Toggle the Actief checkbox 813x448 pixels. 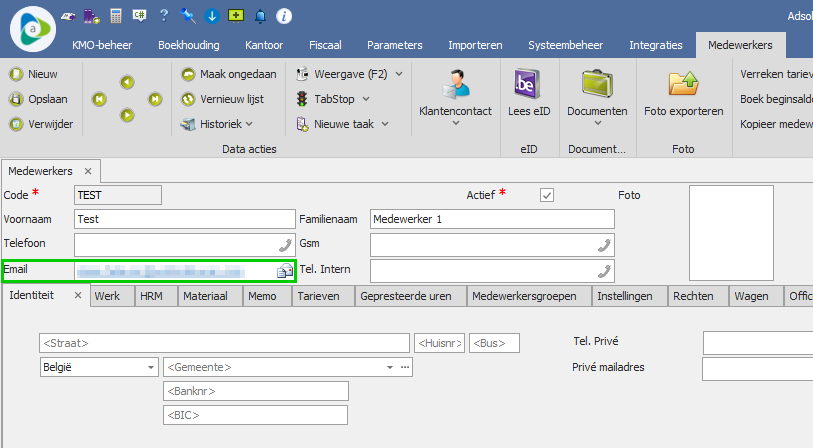pyautogui.click(x=546, y=195)
